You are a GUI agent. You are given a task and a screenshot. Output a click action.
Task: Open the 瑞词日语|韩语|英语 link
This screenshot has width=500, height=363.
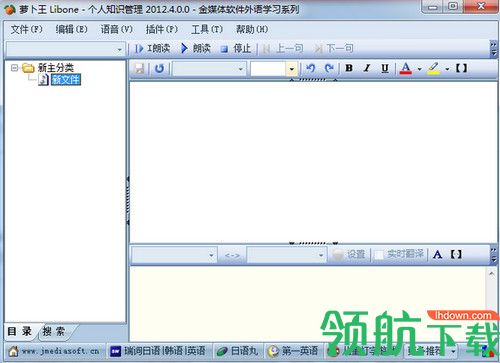point(158,351)
